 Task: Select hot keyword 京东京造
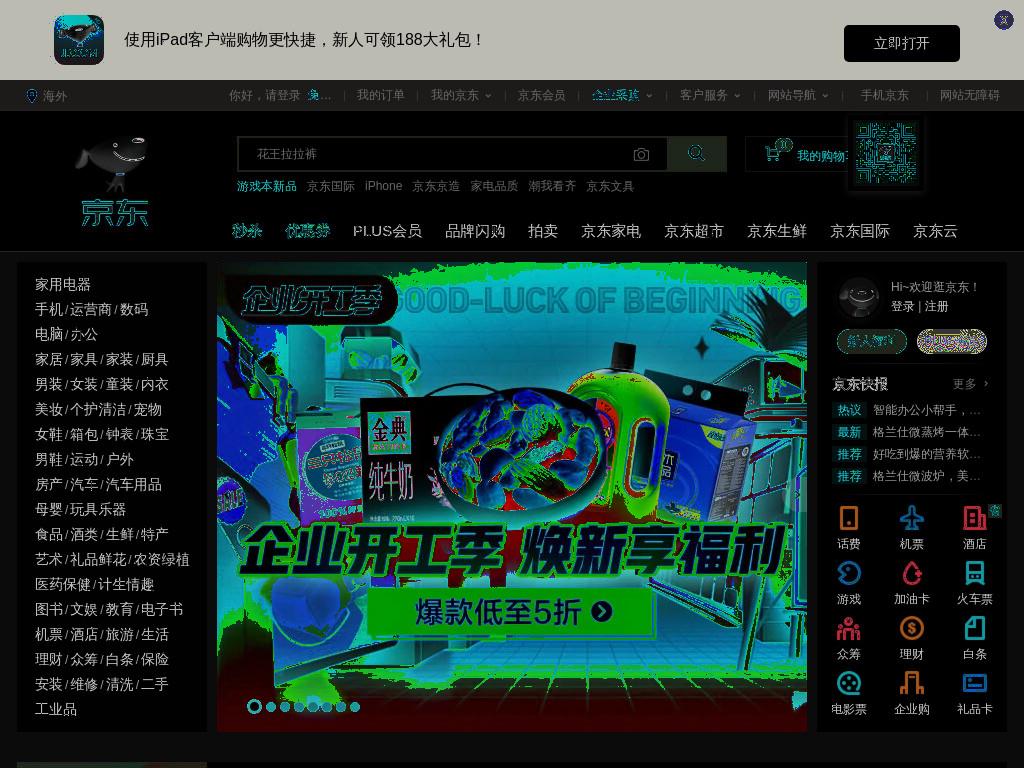click(x=436, y=186)
